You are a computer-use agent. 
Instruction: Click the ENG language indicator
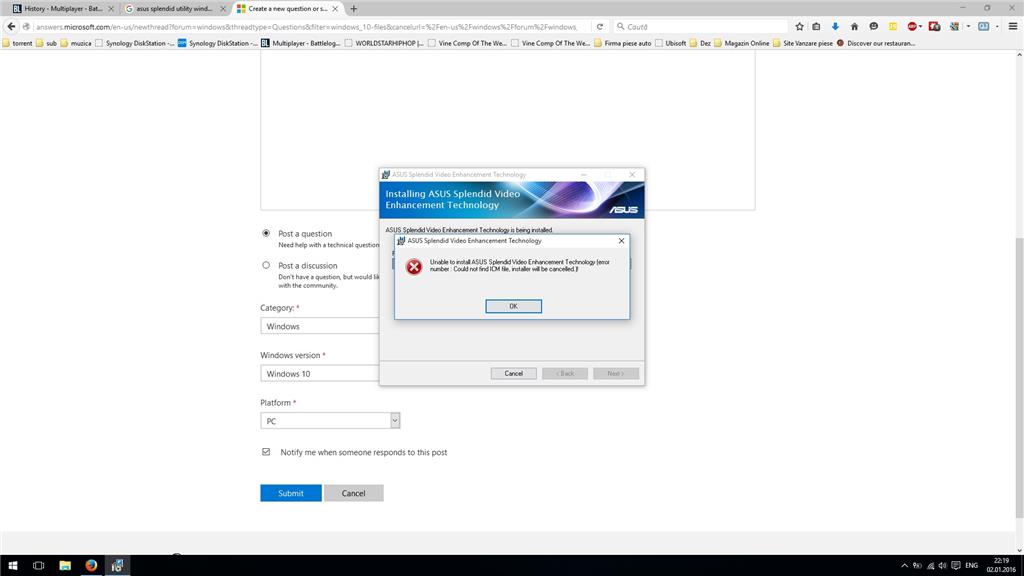click(971, 566)
